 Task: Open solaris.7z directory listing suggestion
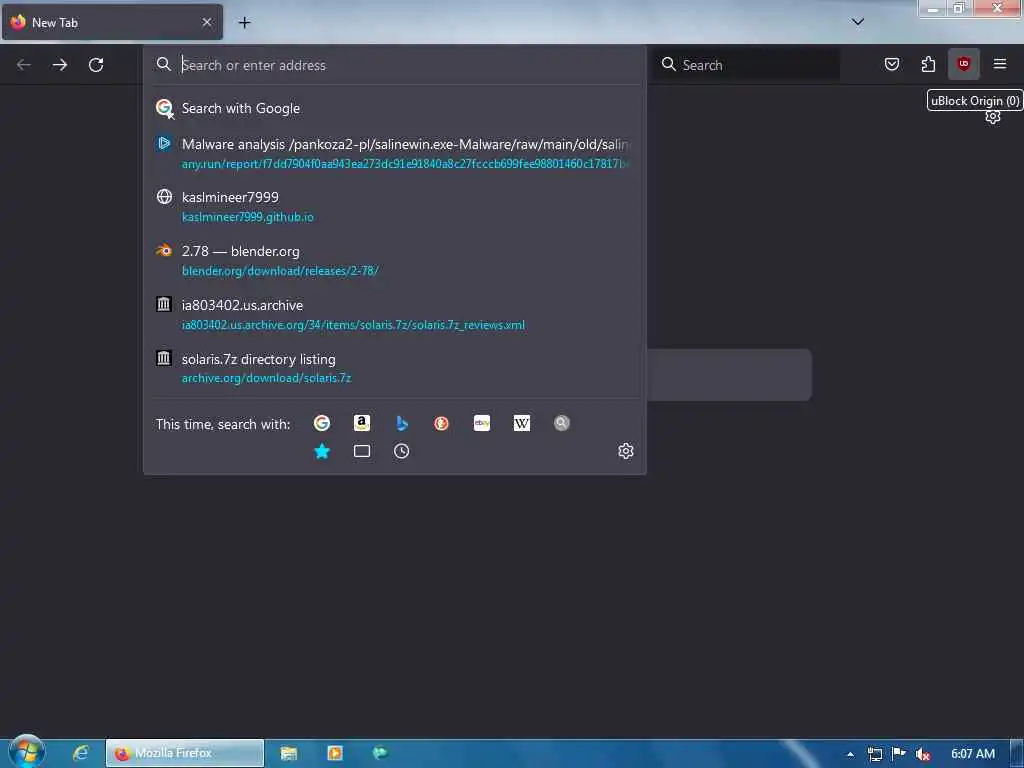(394, 368)
